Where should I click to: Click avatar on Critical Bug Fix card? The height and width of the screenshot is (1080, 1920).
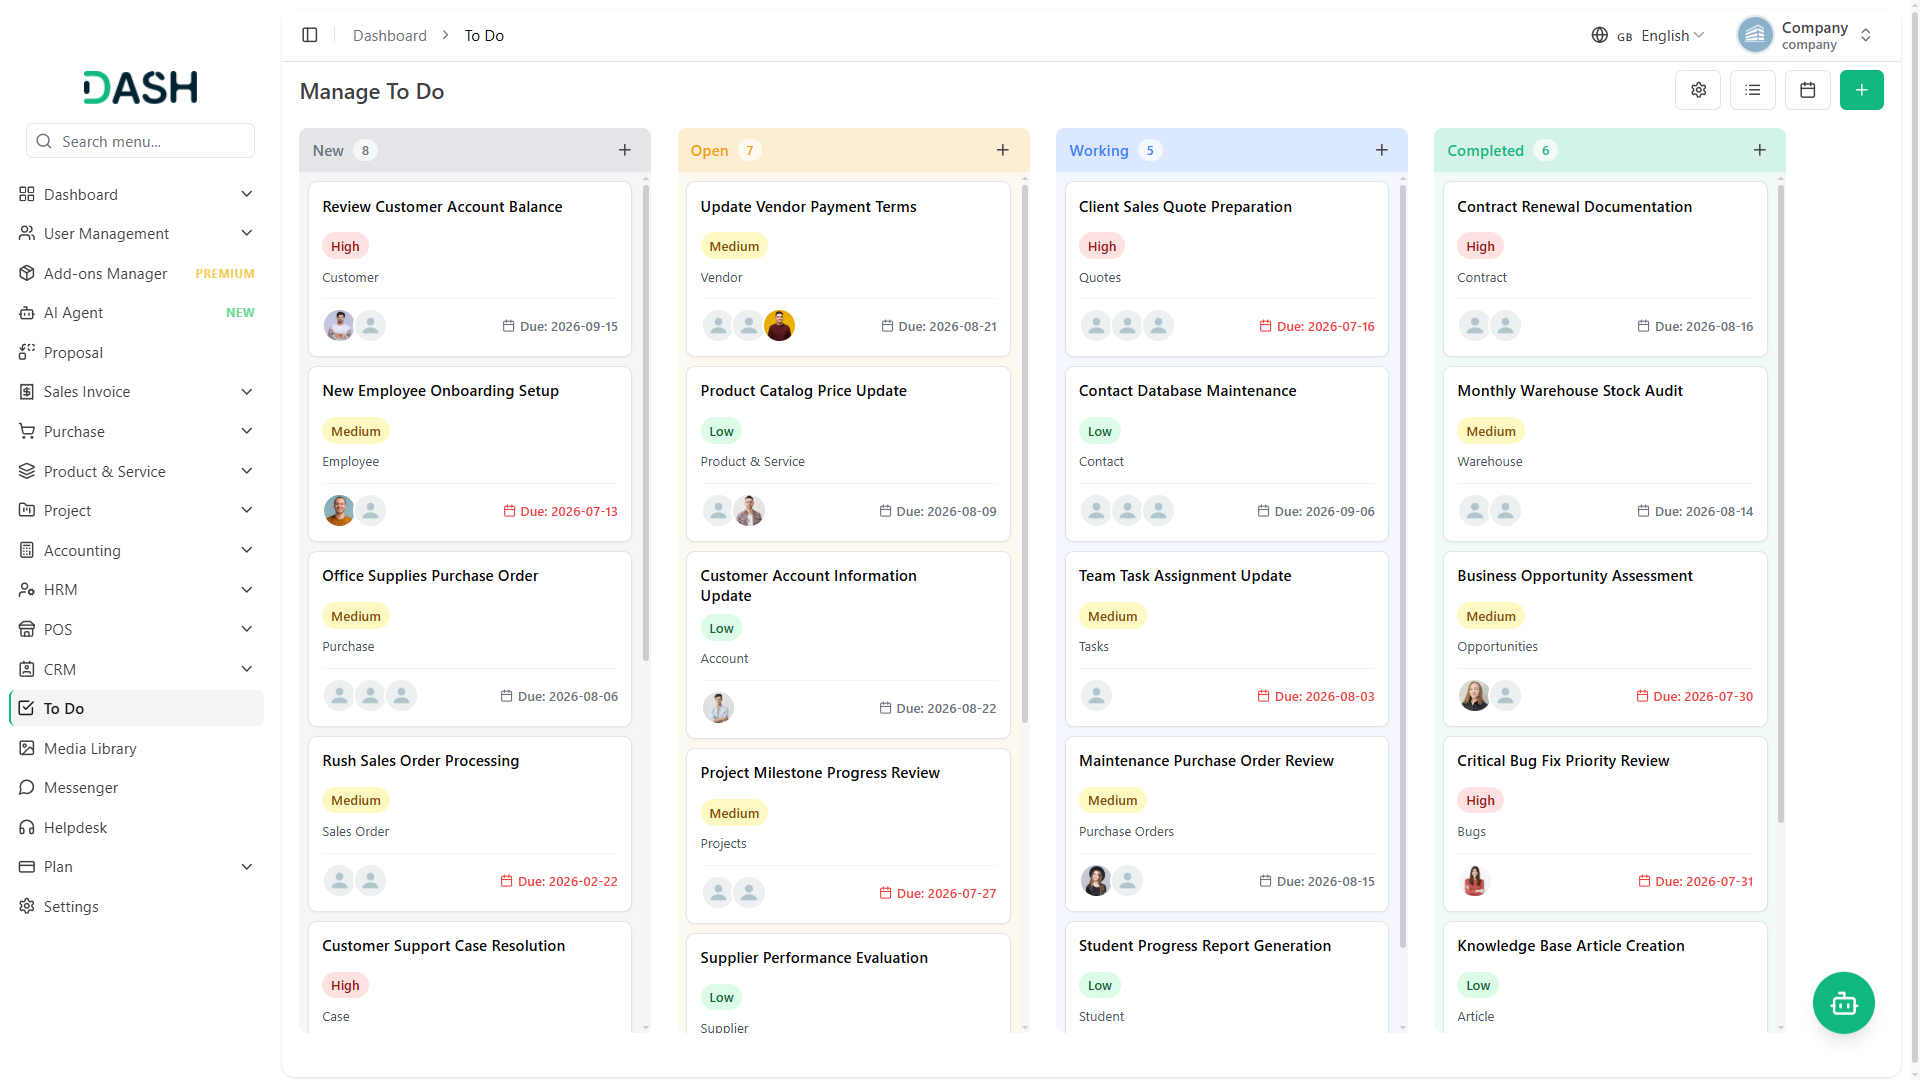[1474, 881]
